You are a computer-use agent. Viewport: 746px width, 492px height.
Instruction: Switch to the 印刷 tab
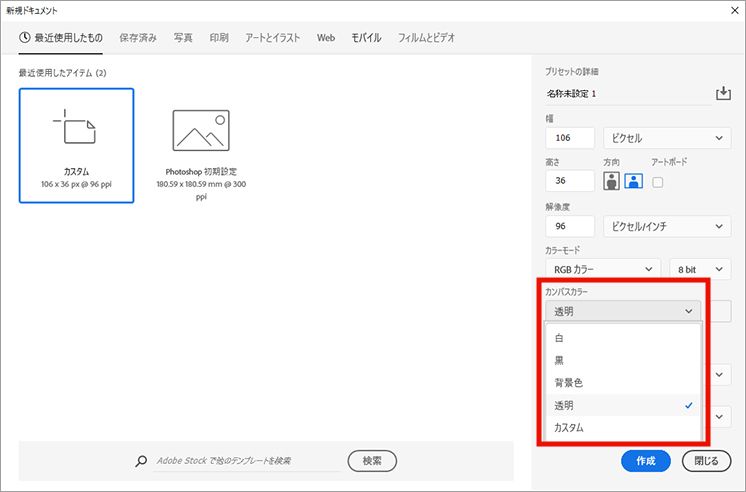(219, 38)
